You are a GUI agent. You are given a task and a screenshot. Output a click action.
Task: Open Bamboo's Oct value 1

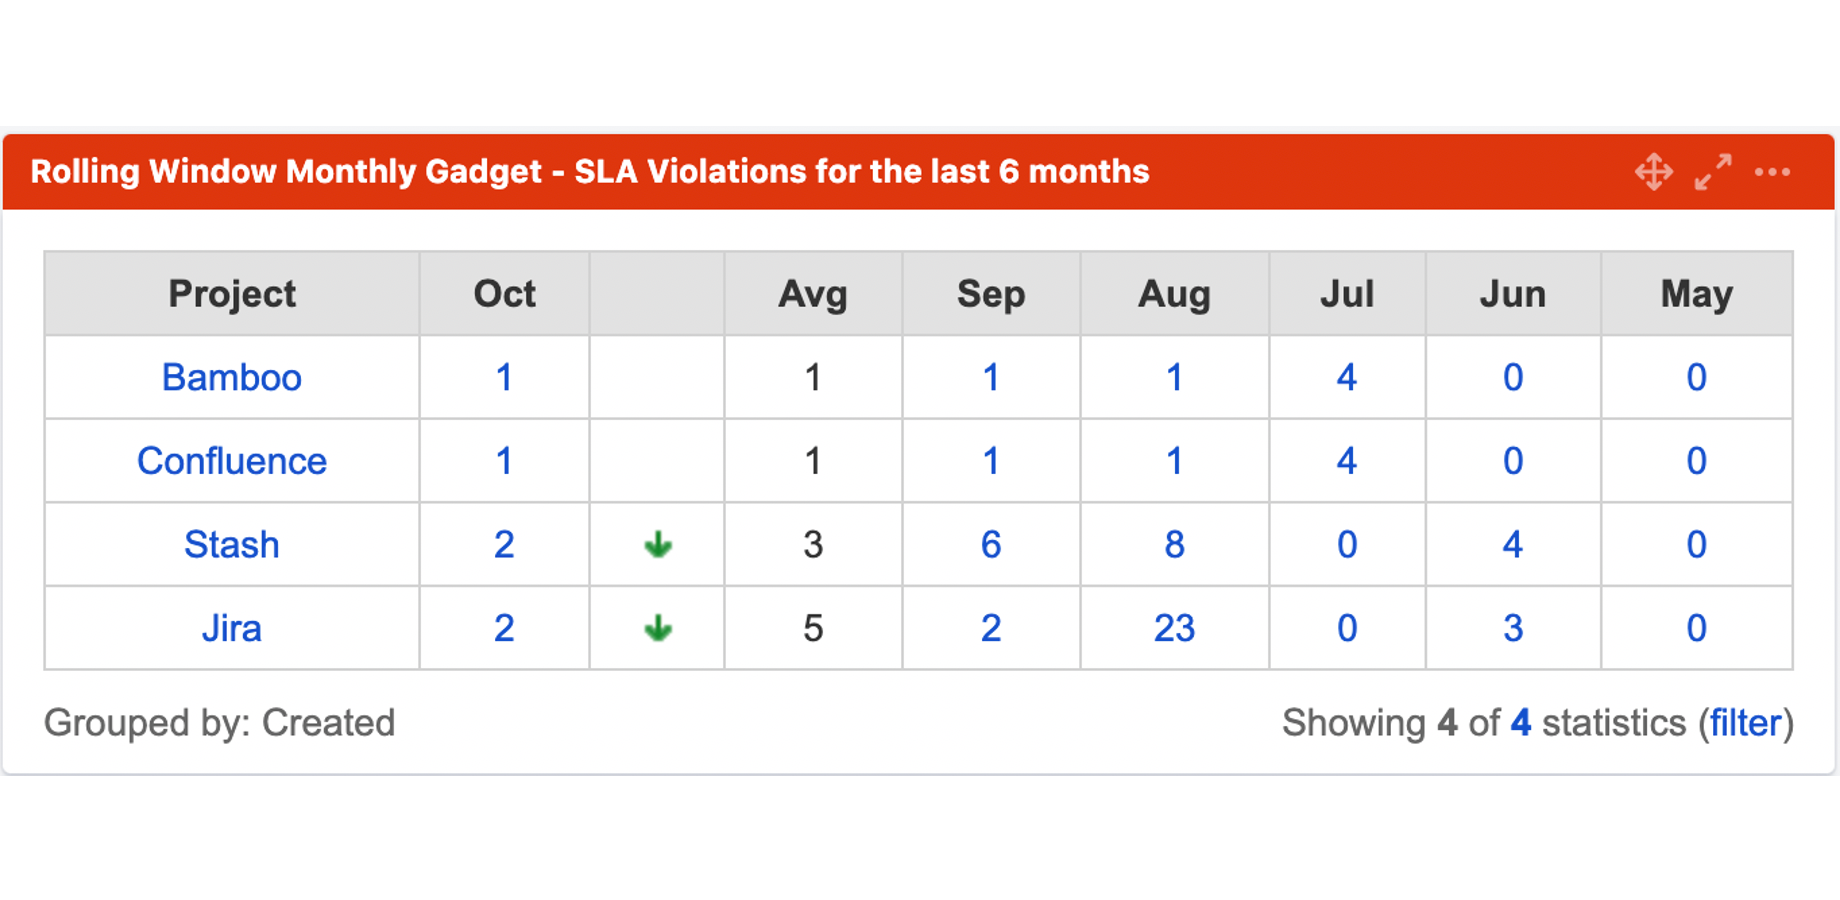(504, 378)
